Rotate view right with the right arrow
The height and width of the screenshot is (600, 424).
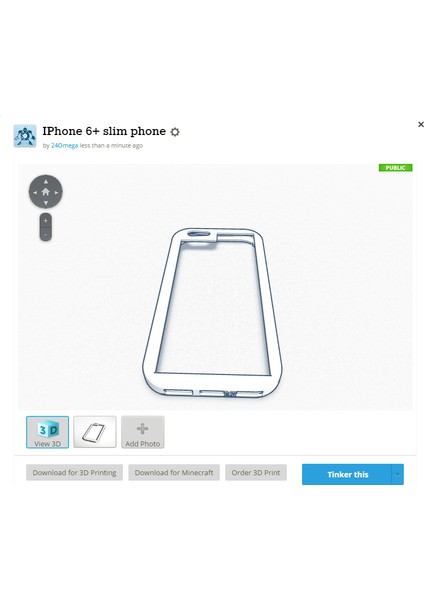tap(56, 192)
